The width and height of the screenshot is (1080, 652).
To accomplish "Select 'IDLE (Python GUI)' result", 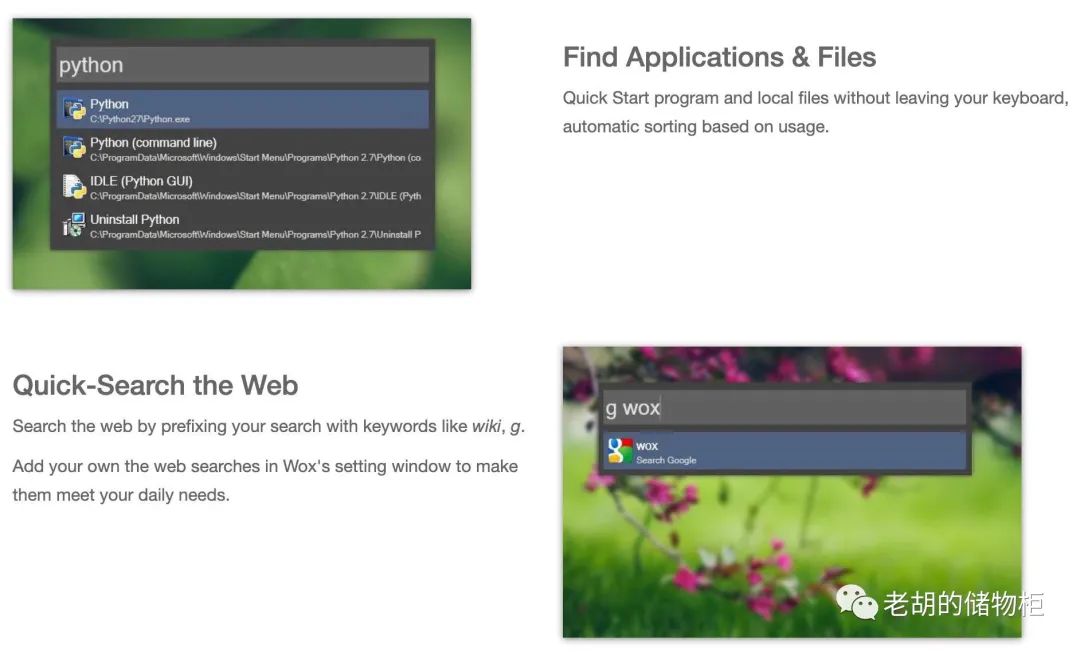I will (242, 187).
